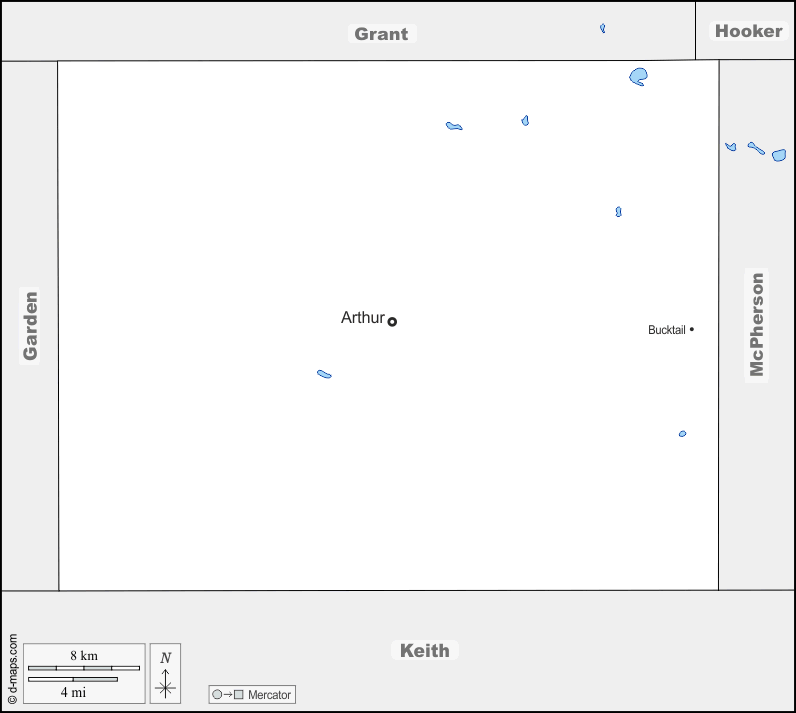Click the small lake southwest of Arthur
Image resolution: width=796 pixels, height=713 pixels.
click(x=324, y=374)
